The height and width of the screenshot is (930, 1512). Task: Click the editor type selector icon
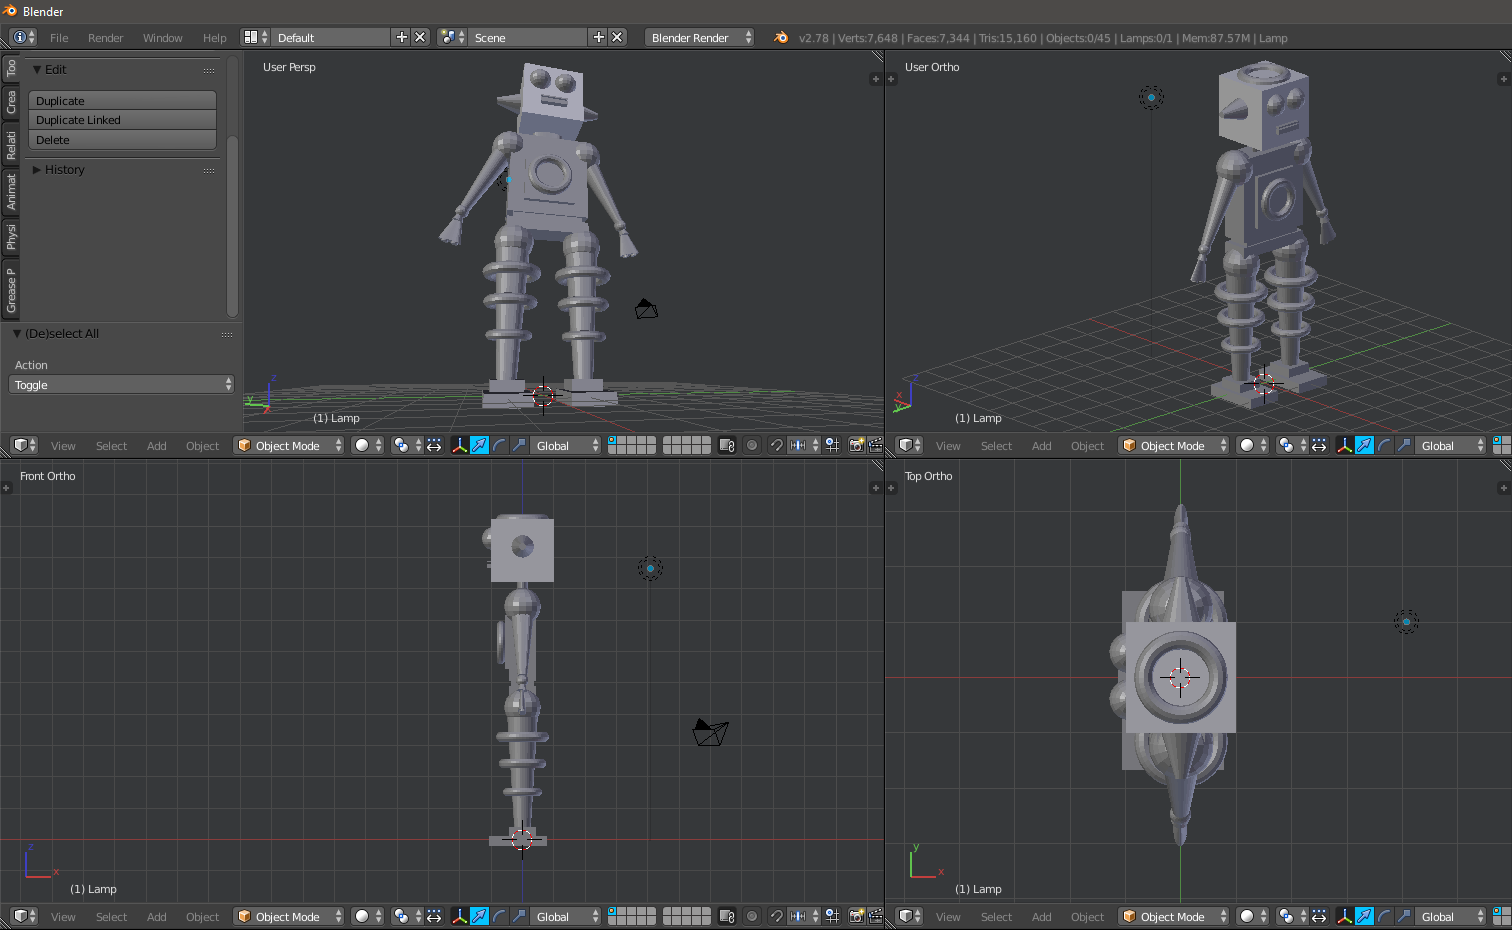pos(22,445)
